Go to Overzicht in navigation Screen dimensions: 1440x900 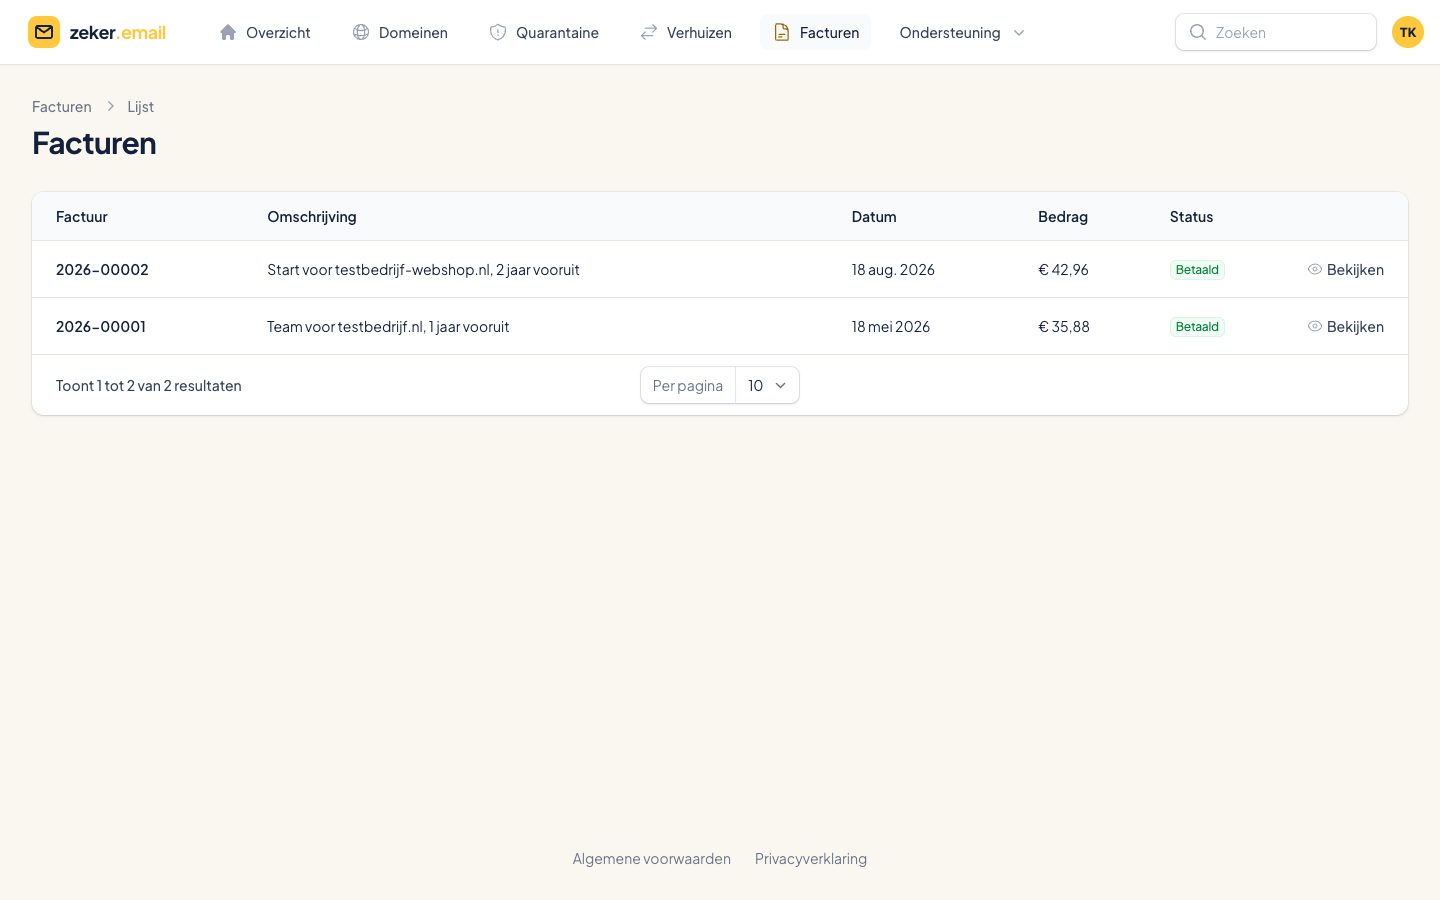[x=265, y=32]
